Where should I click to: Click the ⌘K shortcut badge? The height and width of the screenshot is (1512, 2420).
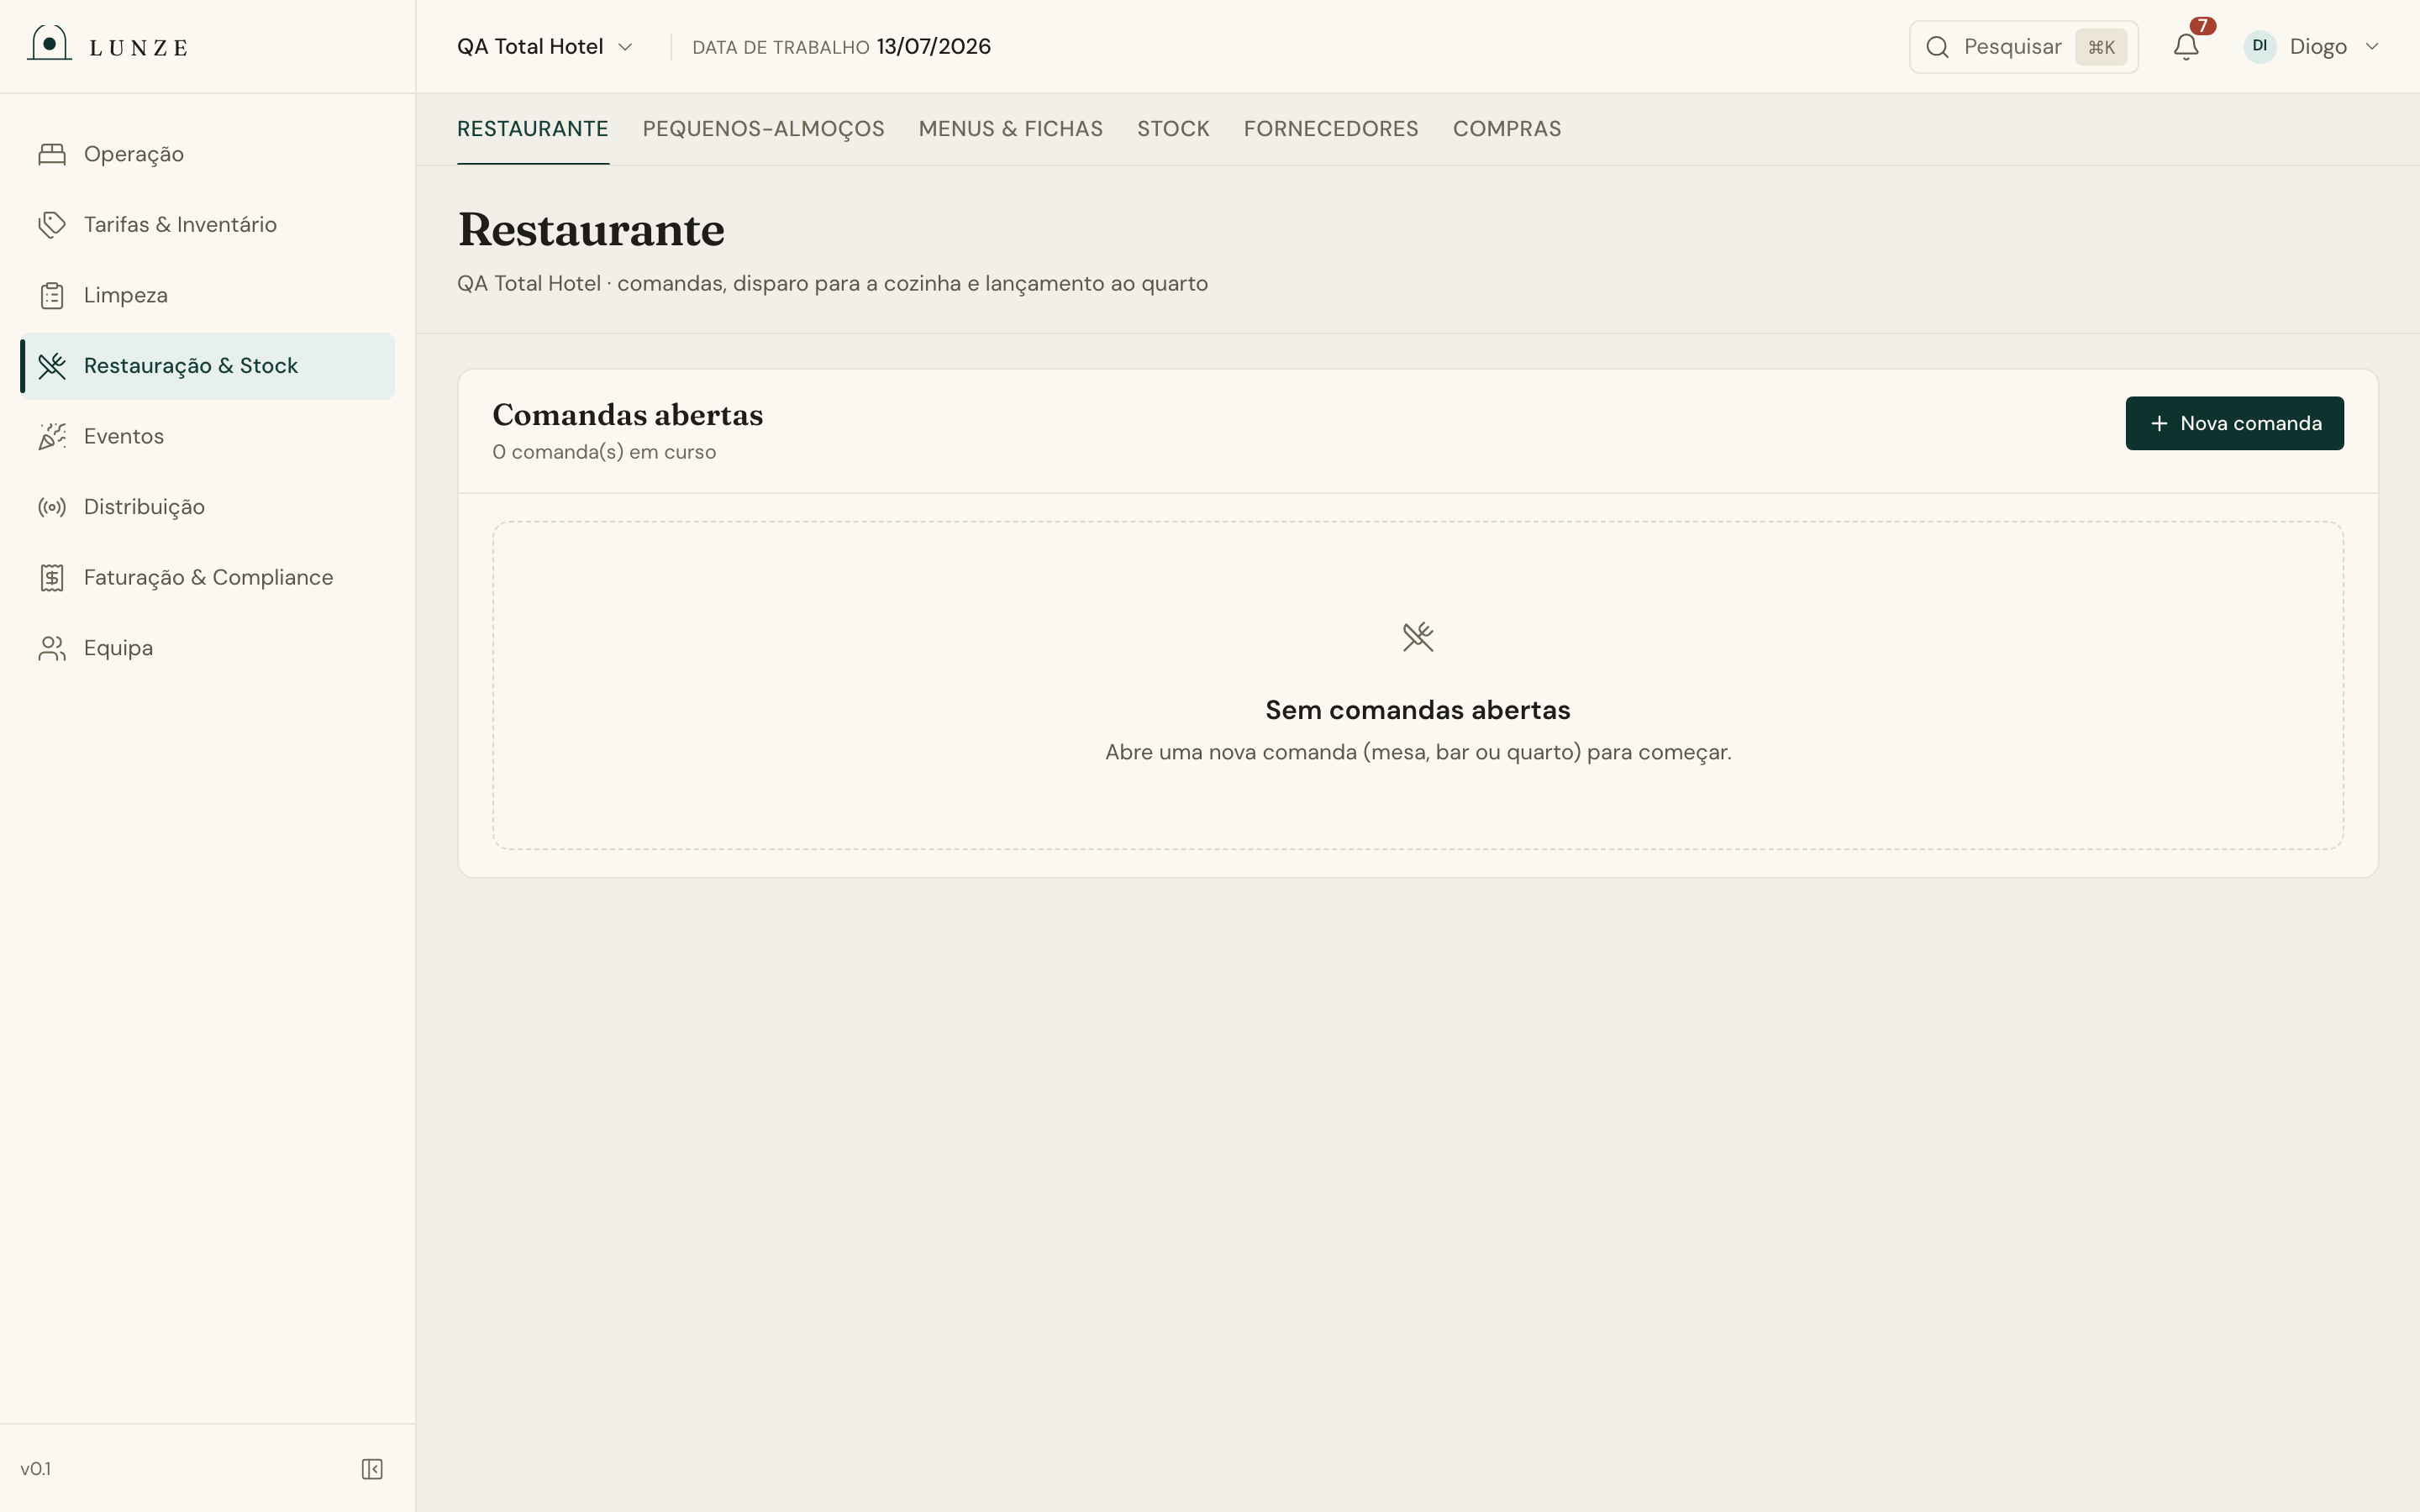point(2101,47)
